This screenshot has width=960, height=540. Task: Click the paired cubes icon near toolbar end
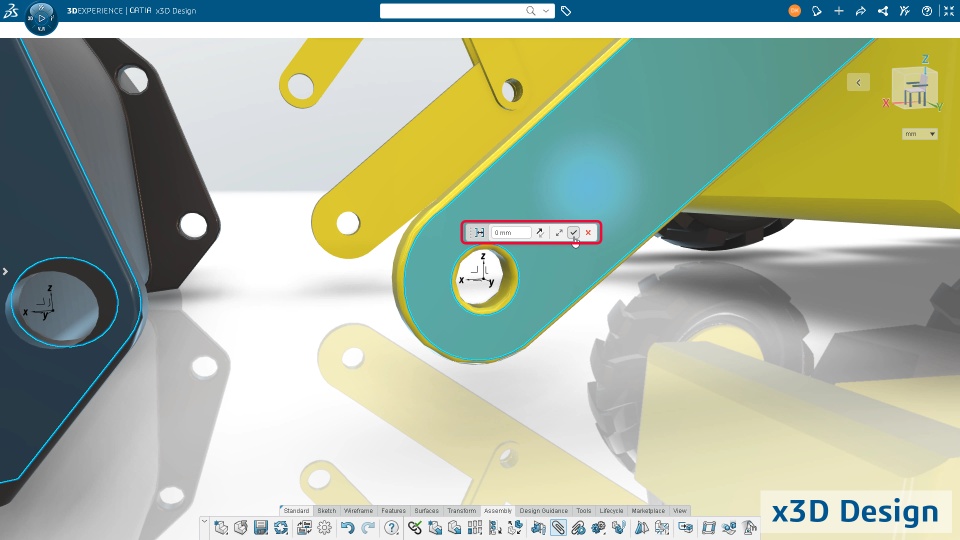pyautogui.click(x=729, y=528)
